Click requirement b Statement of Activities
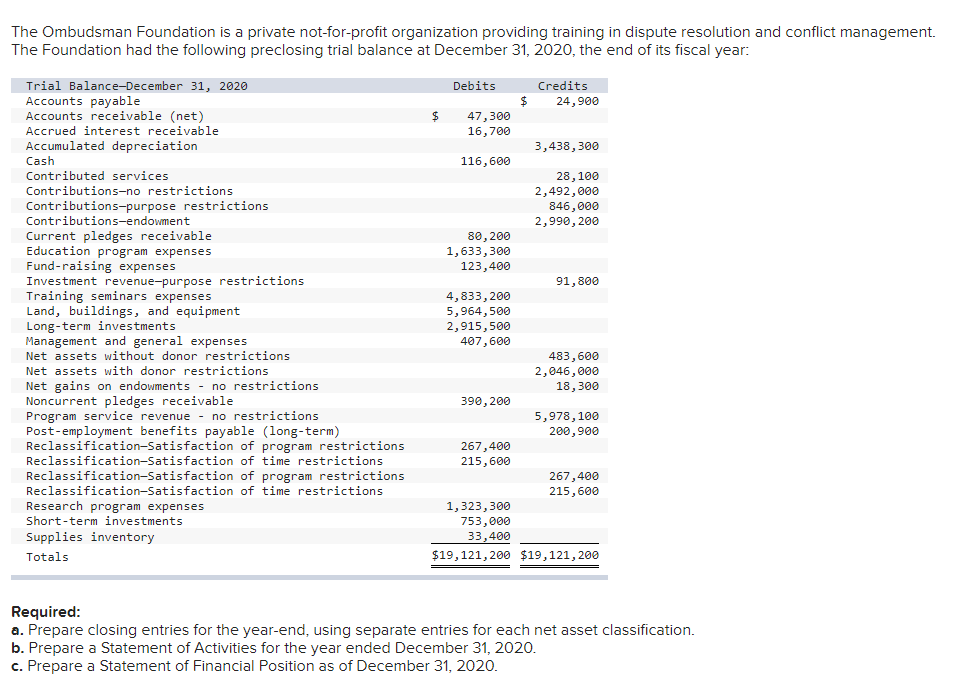This screenshot has height=684, width=957. click(x=273, y=647)
